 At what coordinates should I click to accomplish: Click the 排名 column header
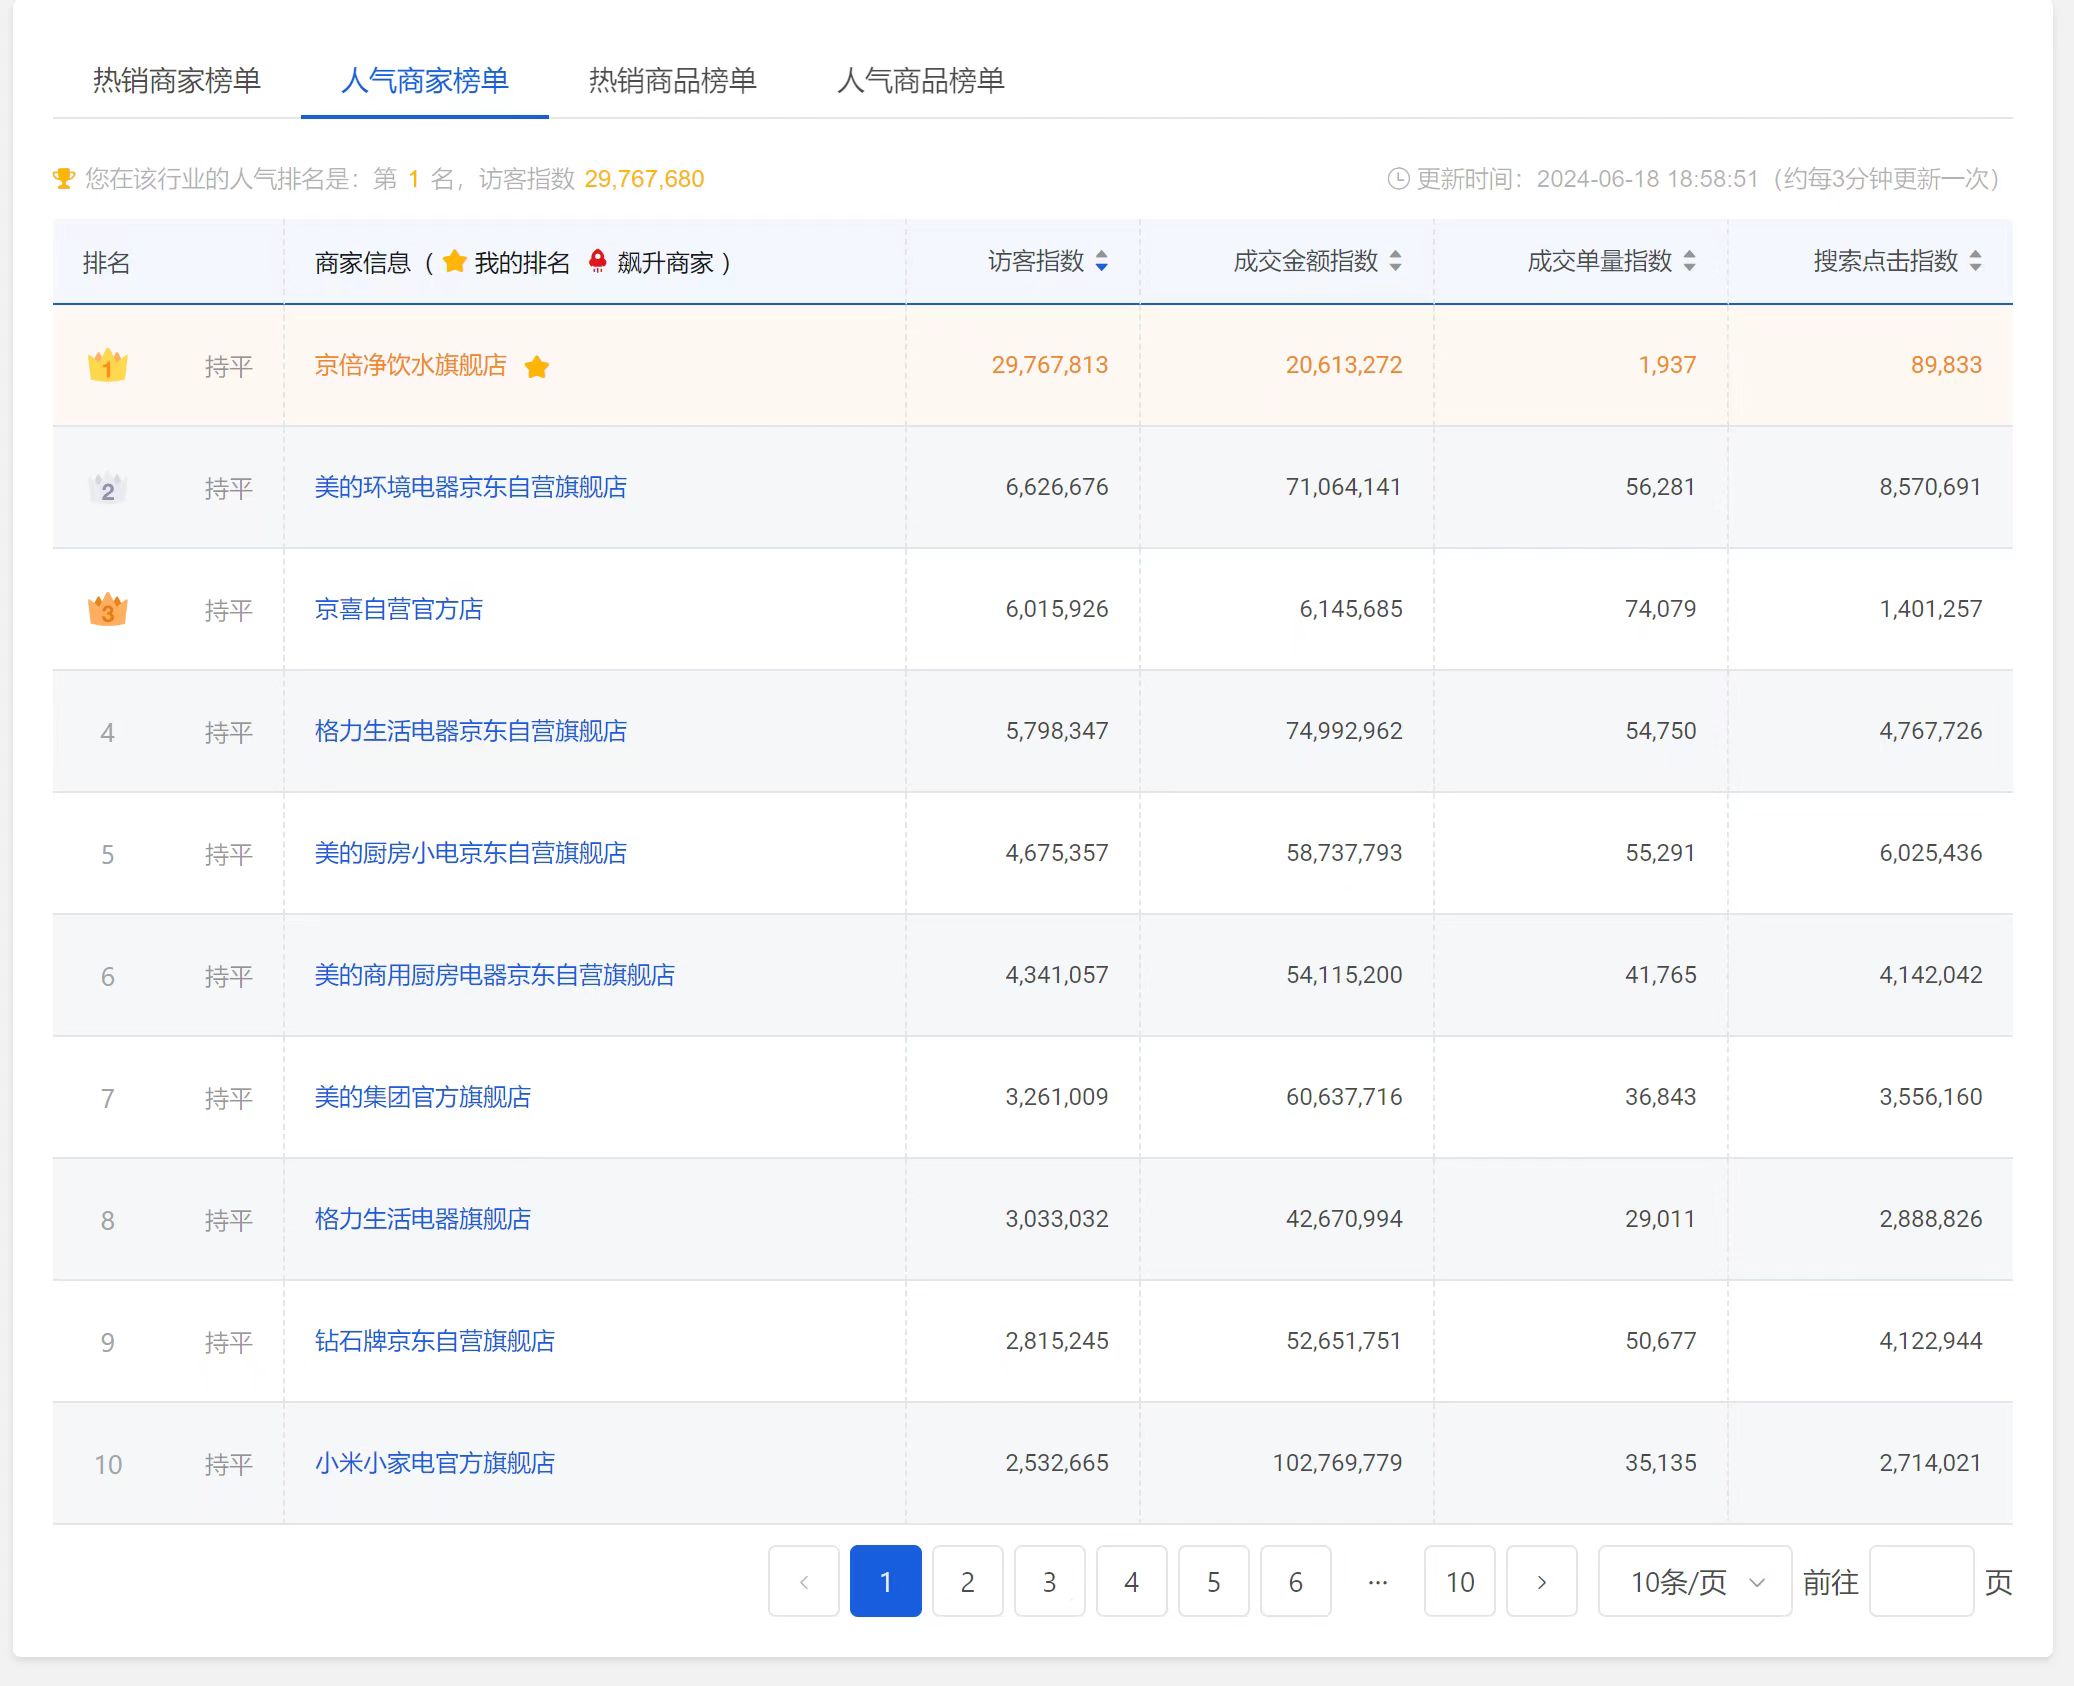pos(107,263)
